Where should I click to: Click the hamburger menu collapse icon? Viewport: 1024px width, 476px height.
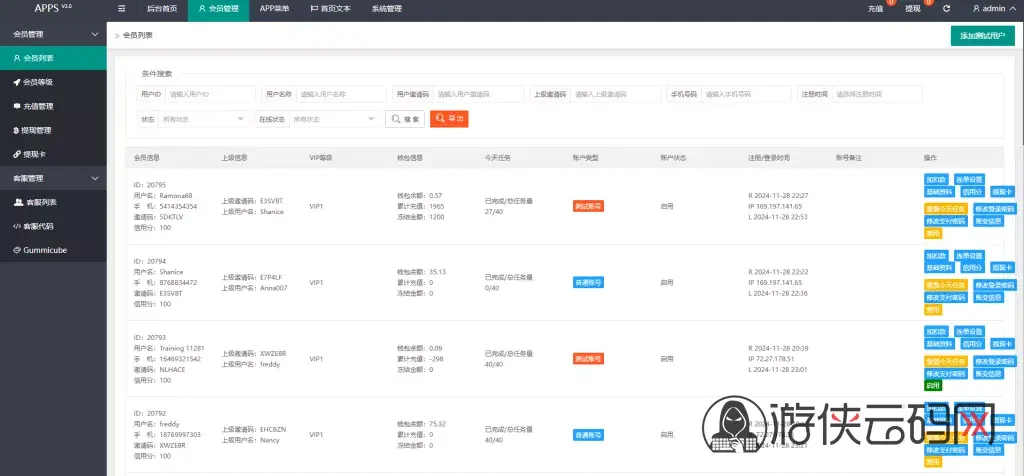[x=121, y=9]
